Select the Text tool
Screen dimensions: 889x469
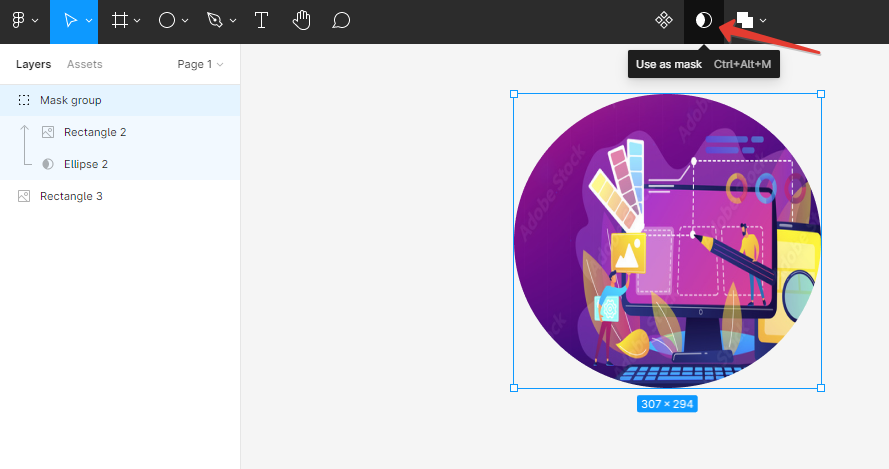(261, 20)
